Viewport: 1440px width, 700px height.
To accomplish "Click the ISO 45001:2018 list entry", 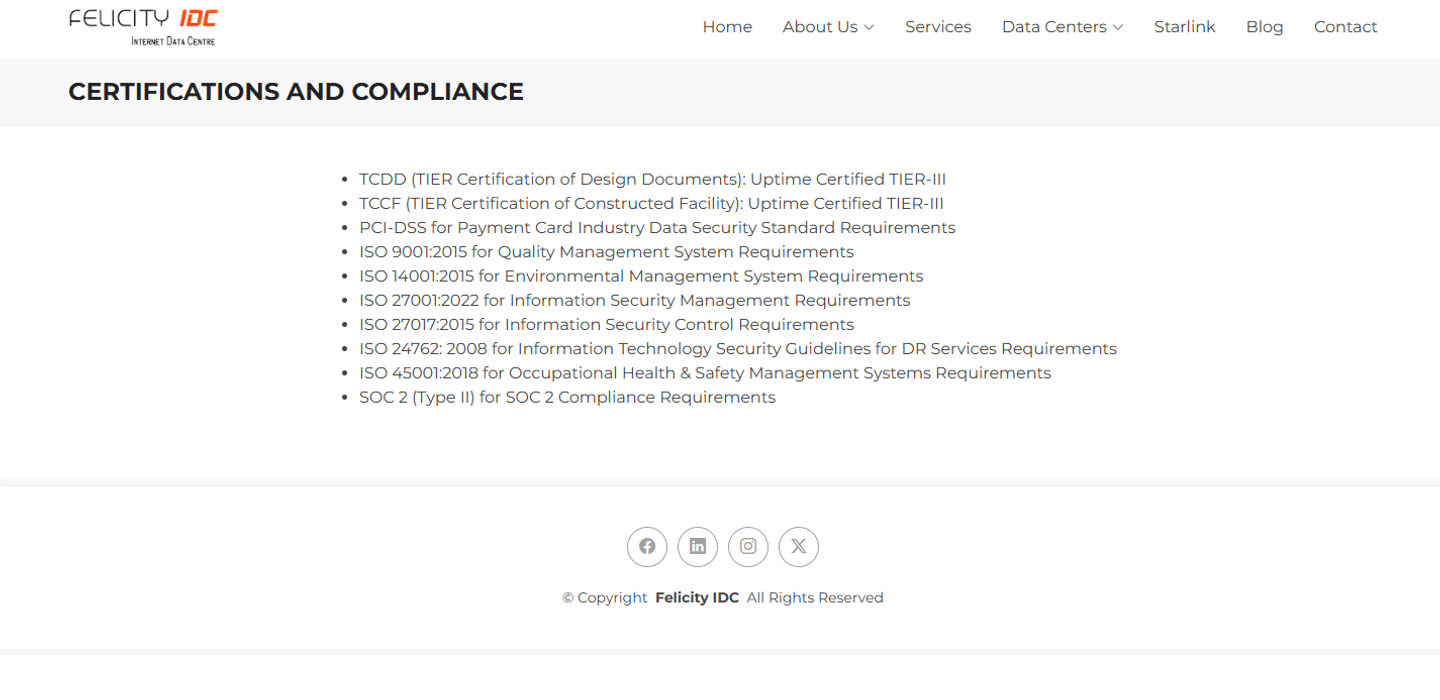I will (x=705, y=373).
